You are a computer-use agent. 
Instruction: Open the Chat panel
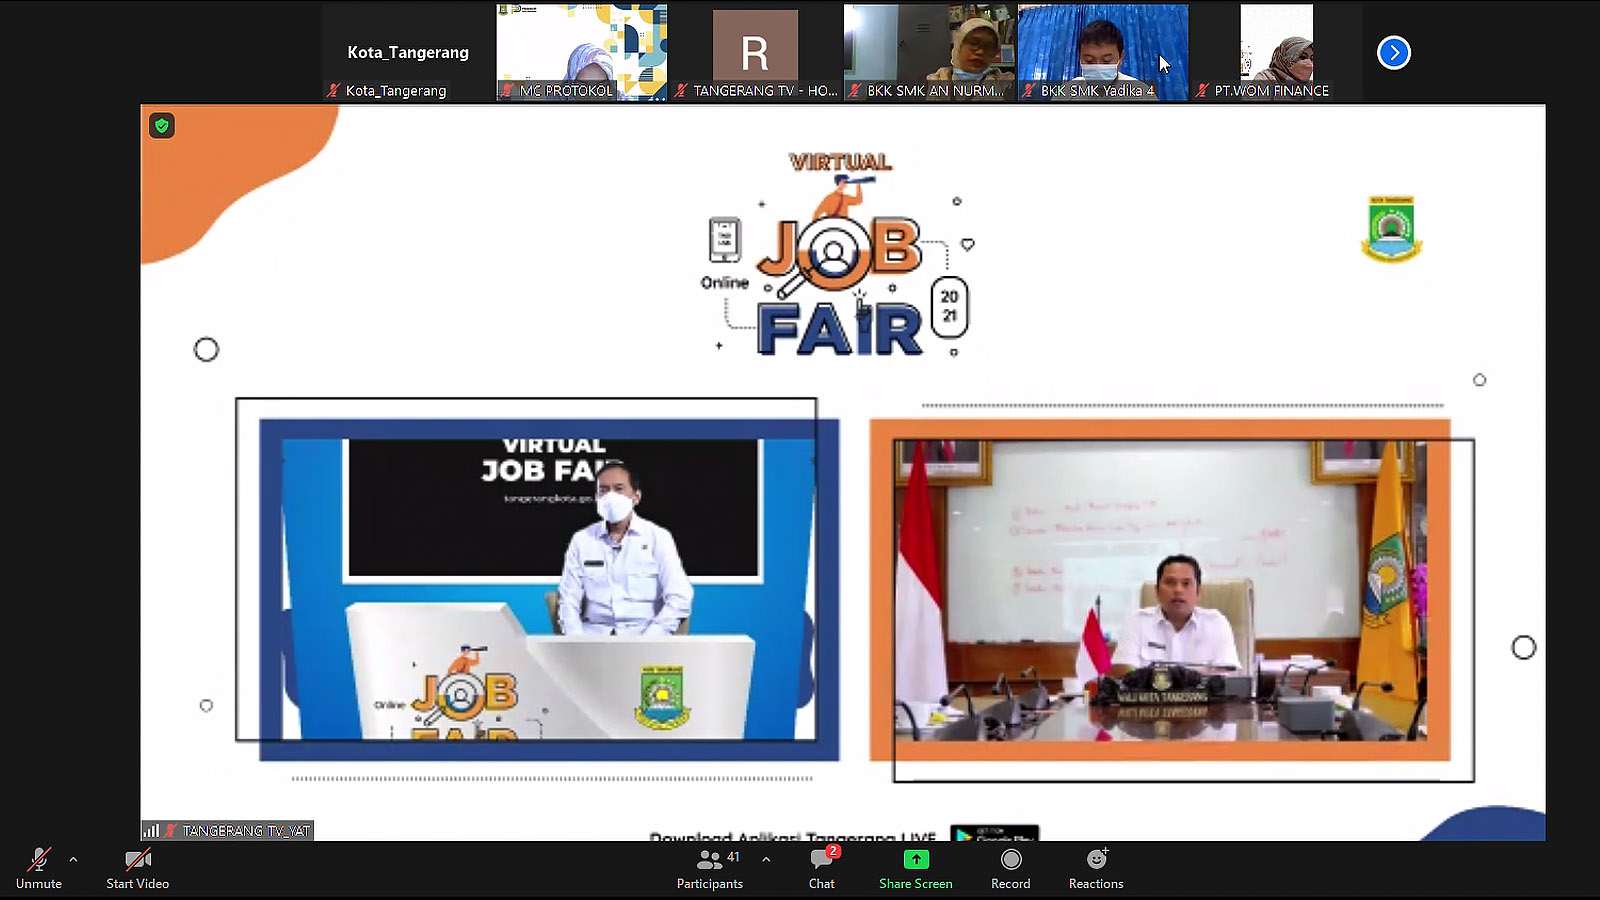[x=822, y=868]
